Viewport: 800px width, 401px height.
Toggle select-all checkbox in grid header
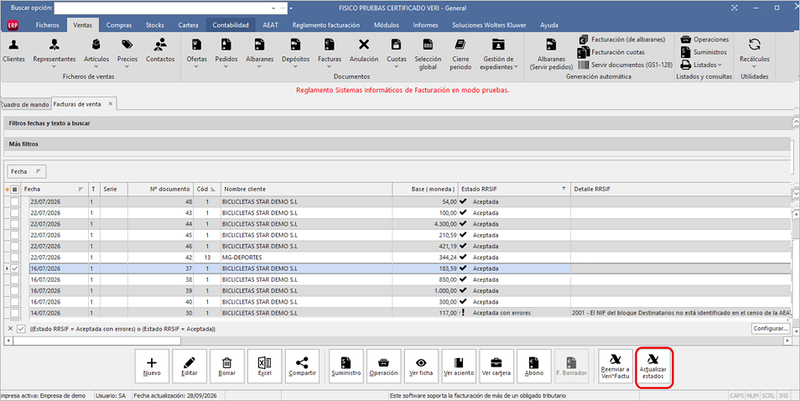15,189
